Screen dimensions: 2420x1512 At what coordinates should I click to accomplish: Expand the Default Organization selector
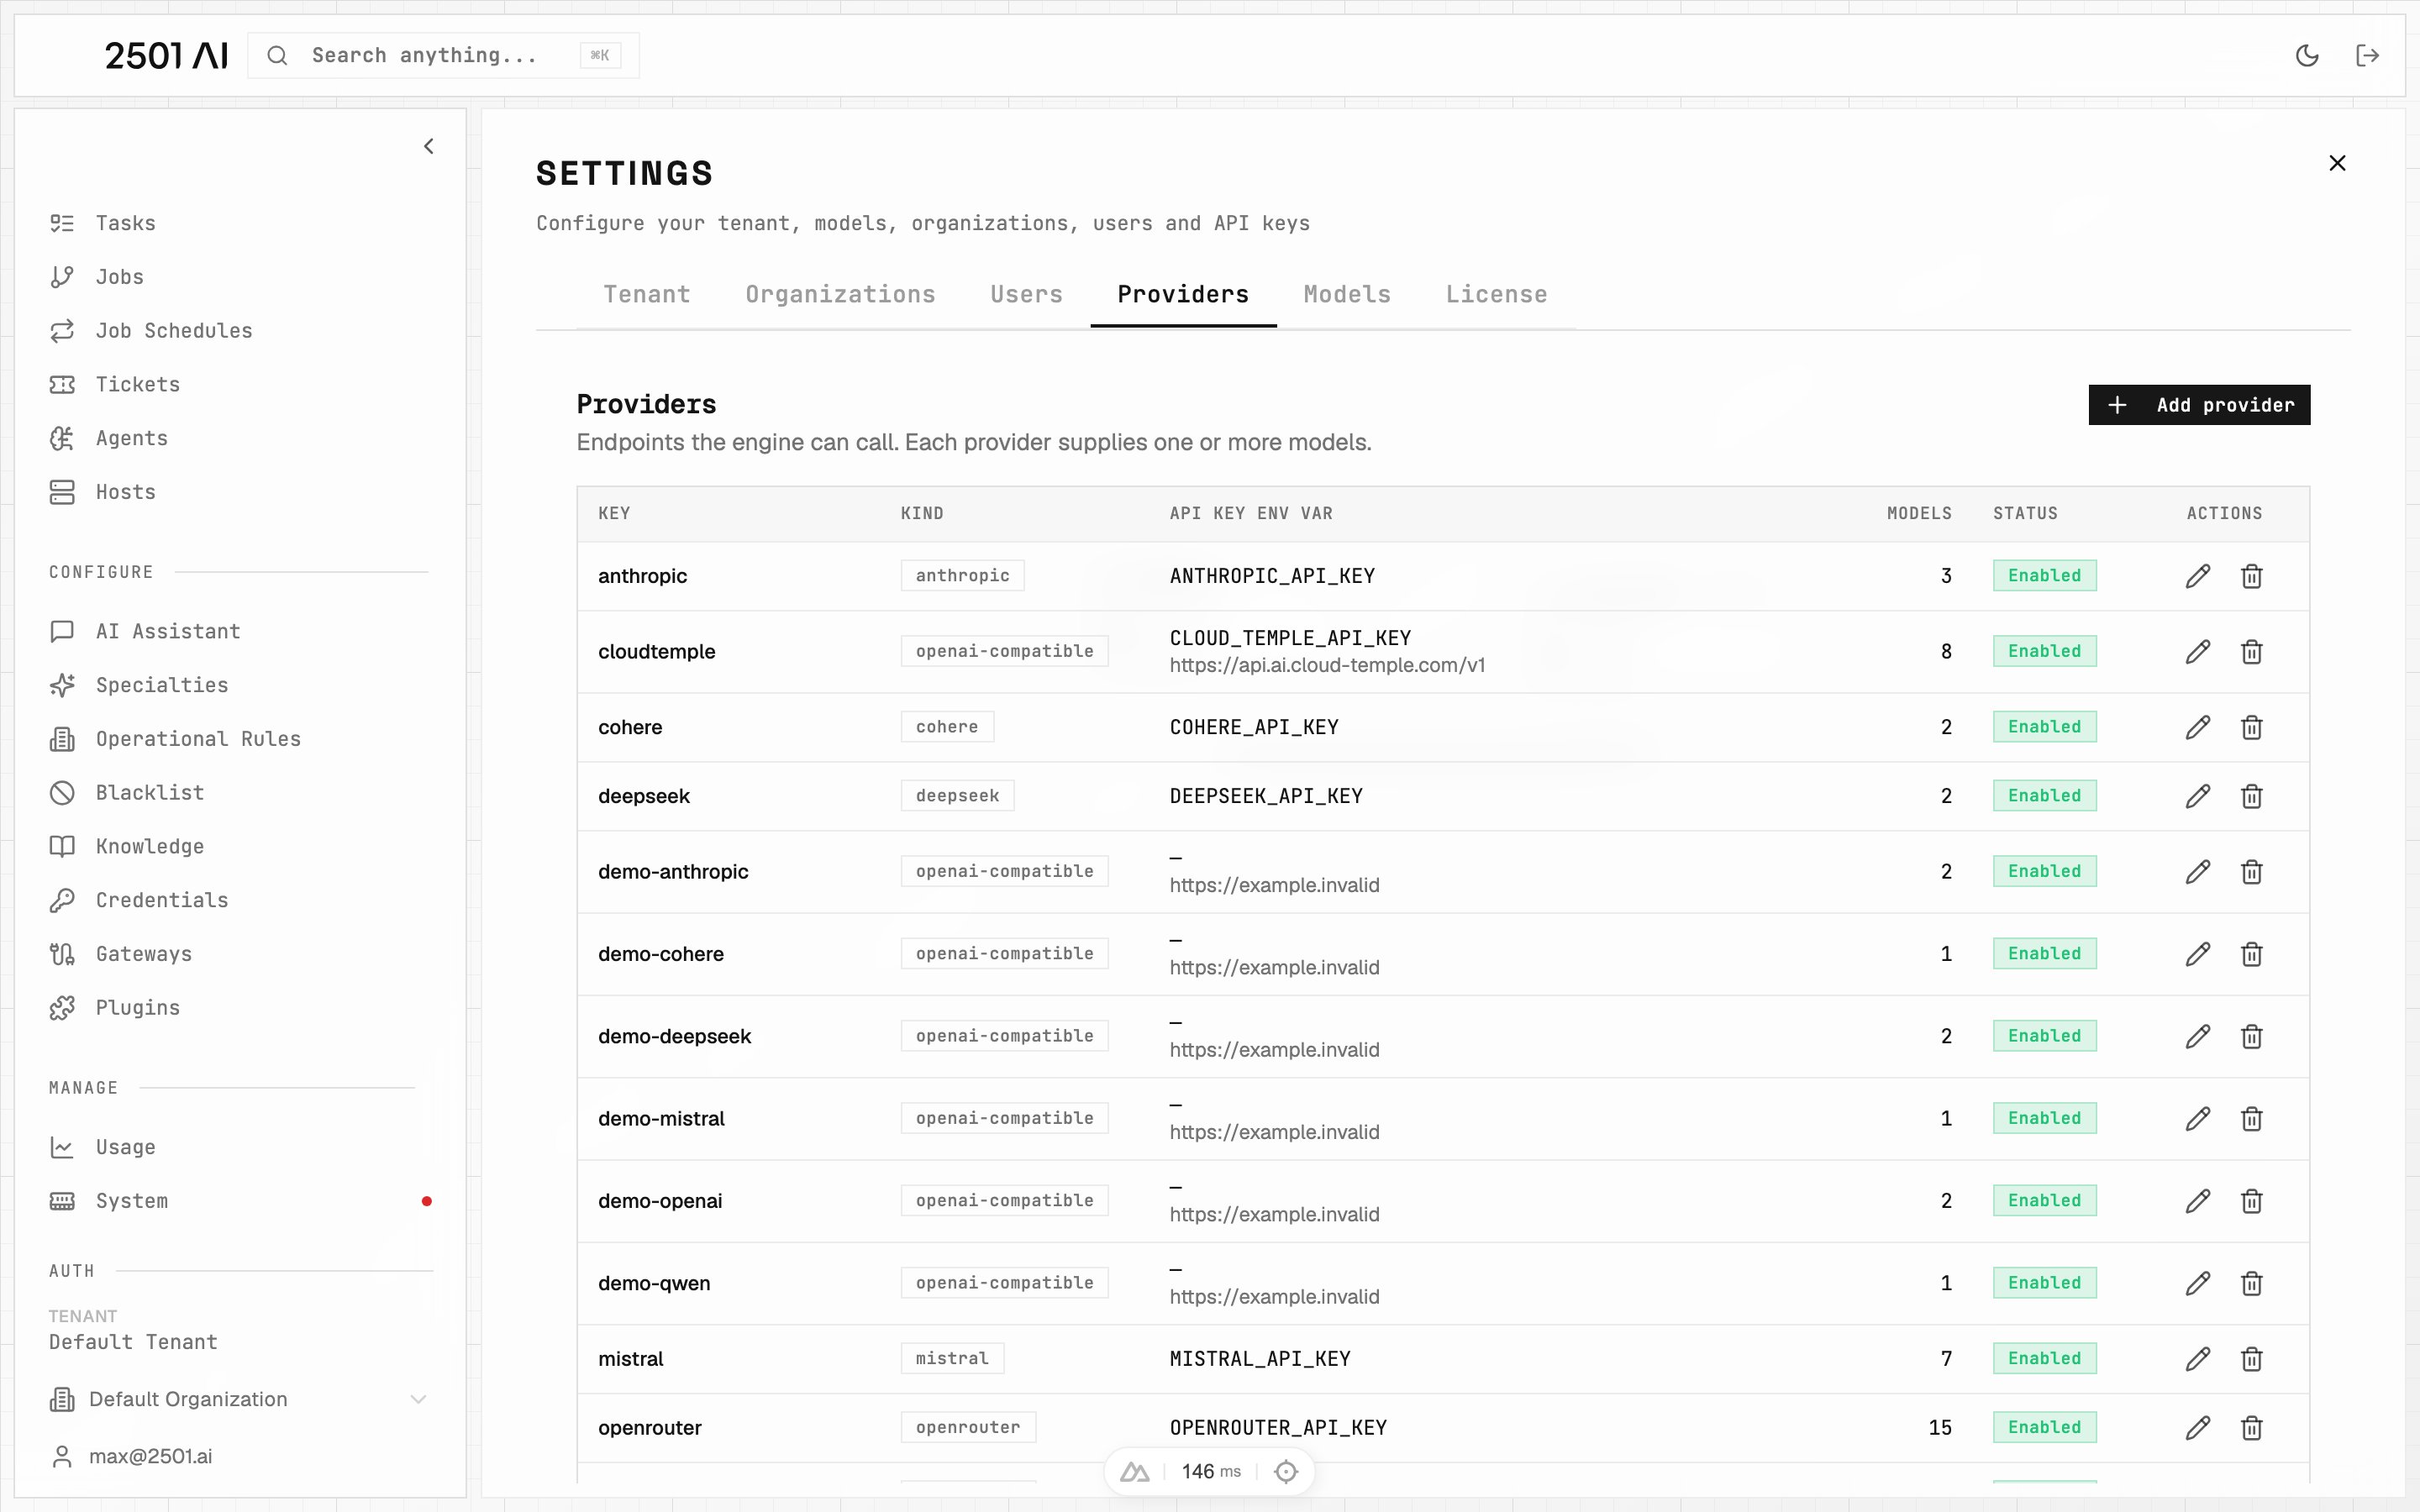pyautogui.click(x=239, y=1400)
